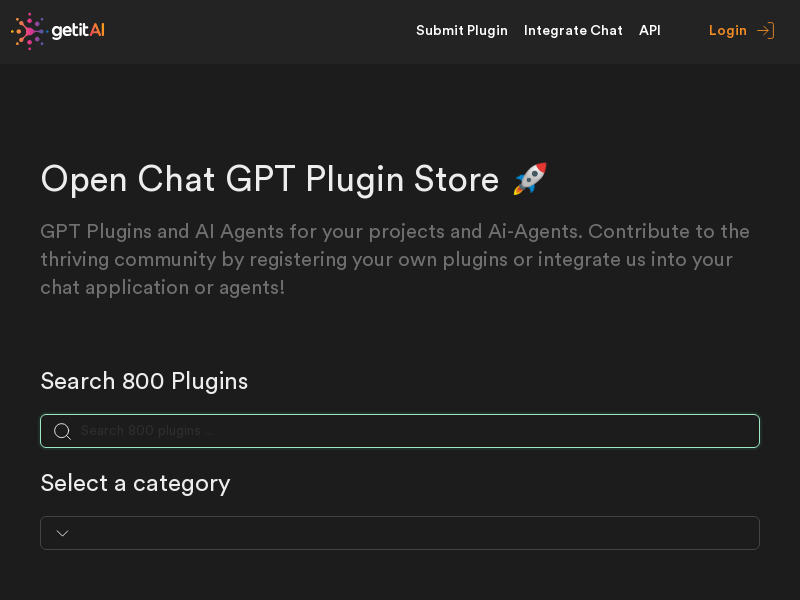This screenshot has width=800, height=600.
Task: Click the Select a category label
Action: pos(135,483)
